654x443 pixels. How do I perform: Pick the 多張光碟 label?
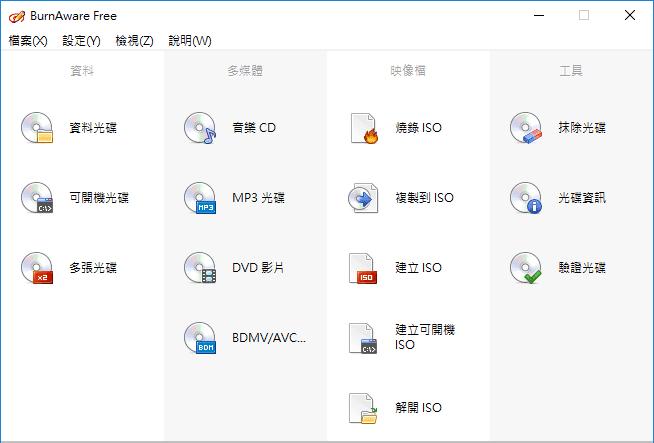point(93,268)
